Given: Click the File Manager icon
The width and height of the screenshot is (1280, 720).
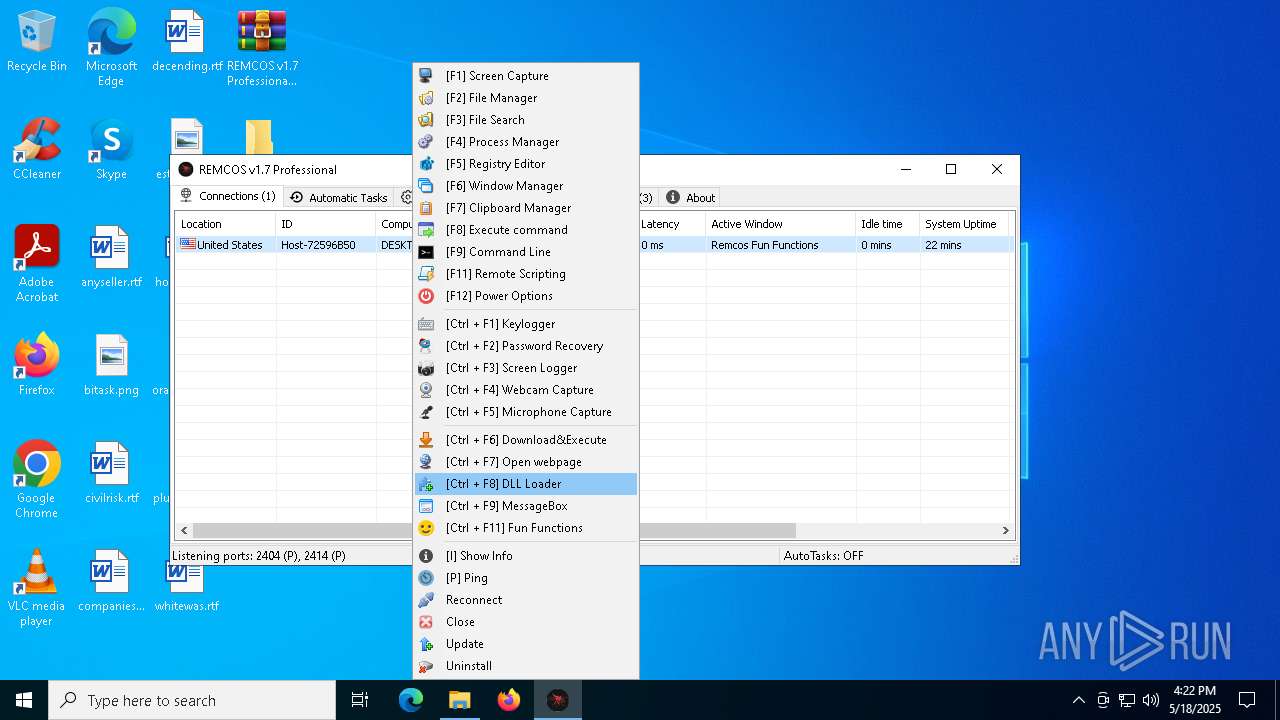Looking at the screenshot, I should coord(426,98).
